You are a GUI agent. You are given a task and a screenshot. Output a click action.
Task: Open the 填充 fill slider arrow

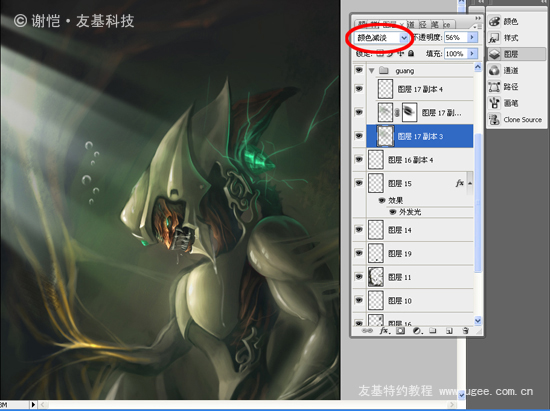coord(472,54)
